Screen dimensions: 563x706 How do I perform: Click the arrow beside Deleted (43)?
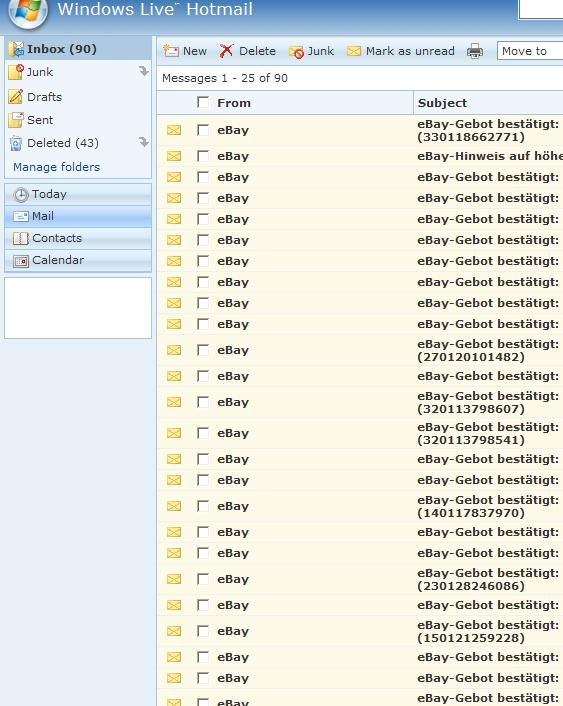click(144, 142)
